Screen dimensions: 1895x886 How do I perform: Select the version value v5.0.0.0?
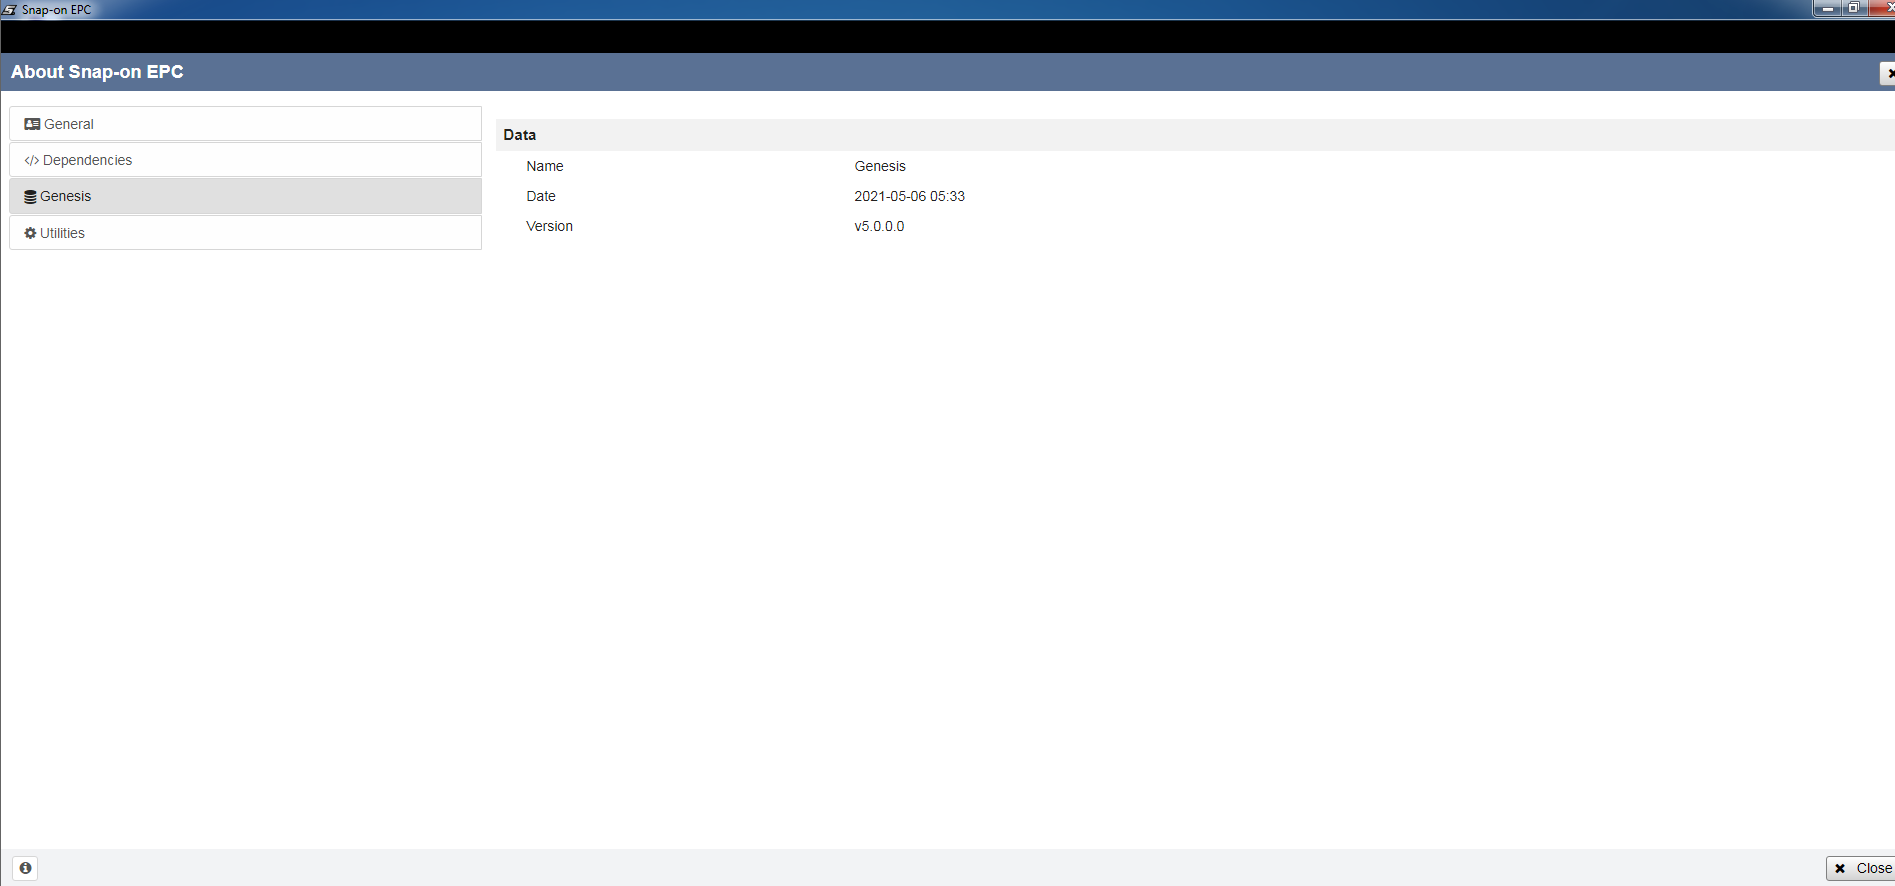click(879, 226)
